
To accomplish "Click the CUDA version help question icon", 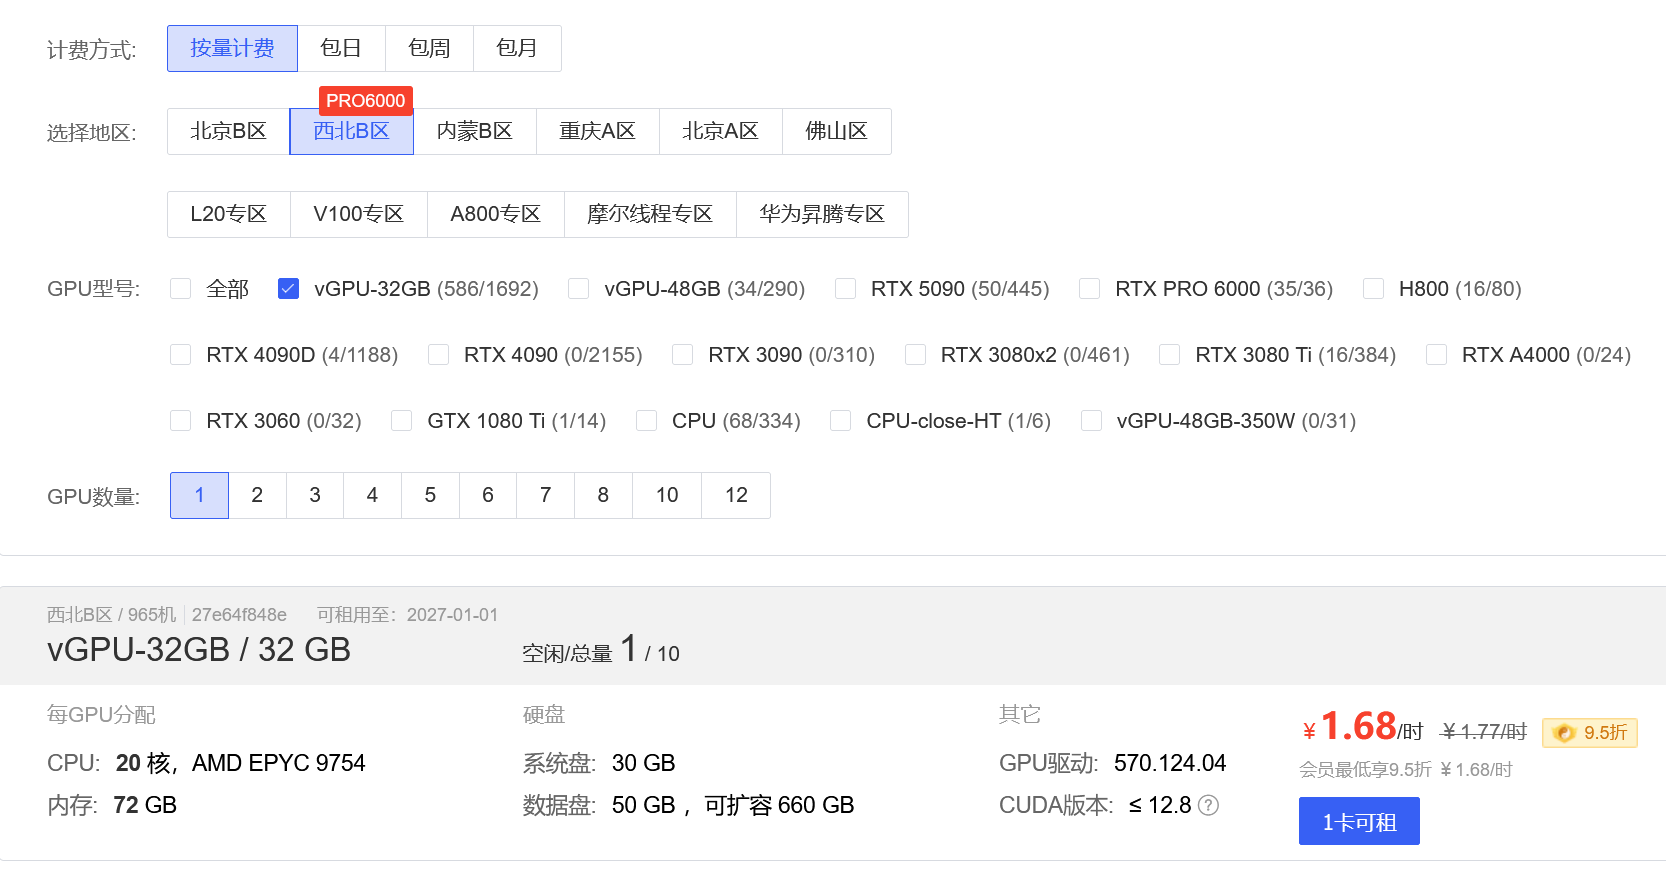I will pyautogui.click(x=1208, y=806).
